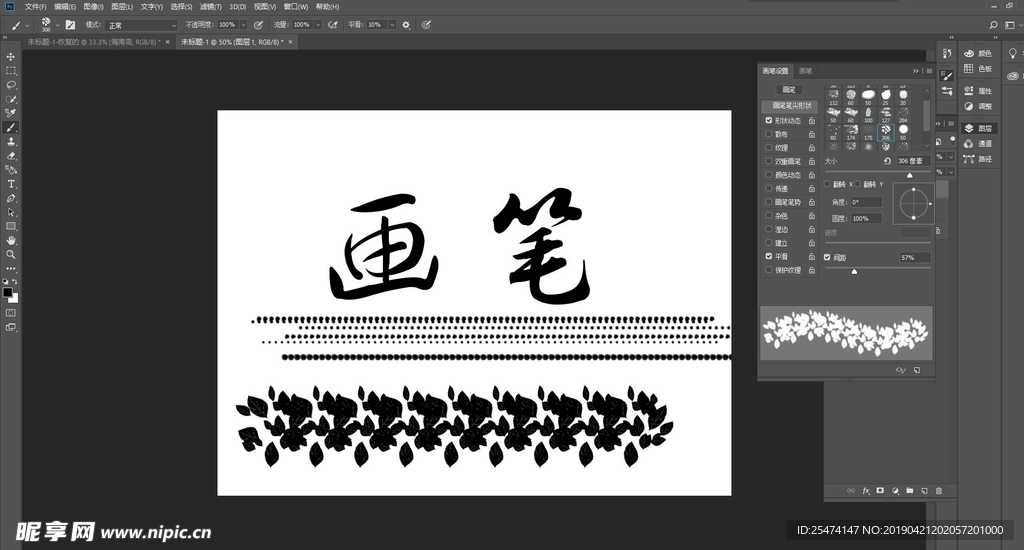1024x550 pixels.
Task: Expand the 不透明度 opacity dropdown arrow
Action: coord(243,24)
